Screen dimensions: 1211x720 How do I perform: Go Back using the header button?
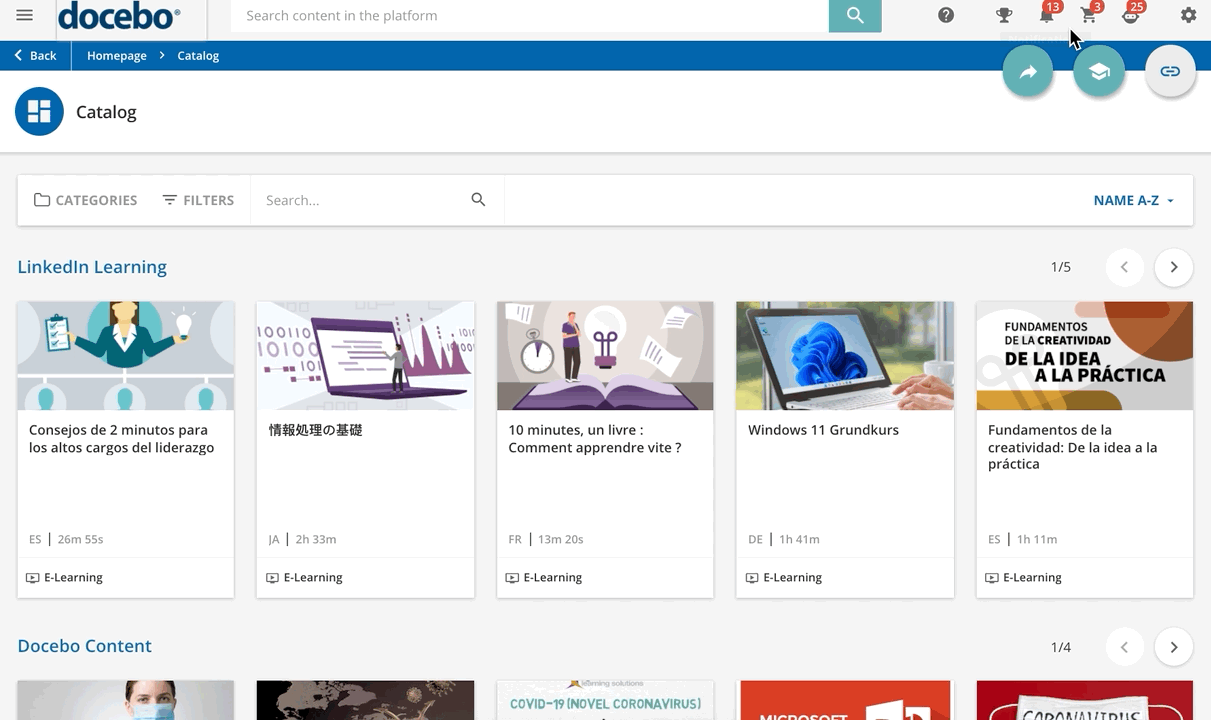35,56
